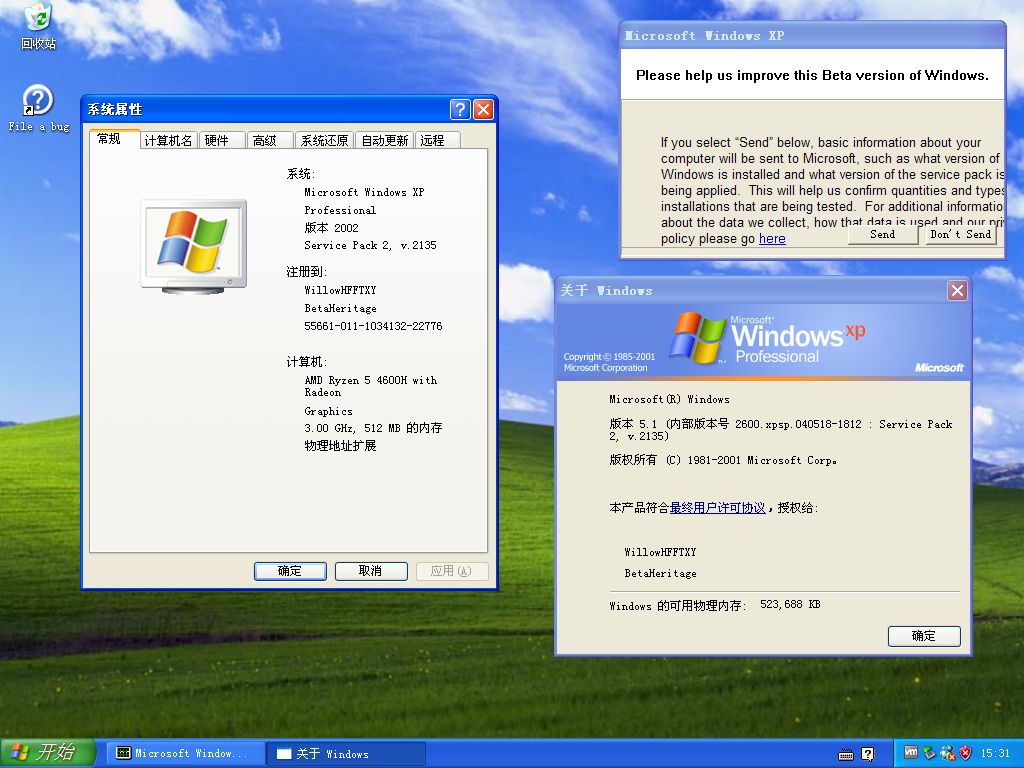Click 523,688 KB memory value in 关于 Windows
Viewport: 1024px width, 768px height.
[x=790, y=605]
